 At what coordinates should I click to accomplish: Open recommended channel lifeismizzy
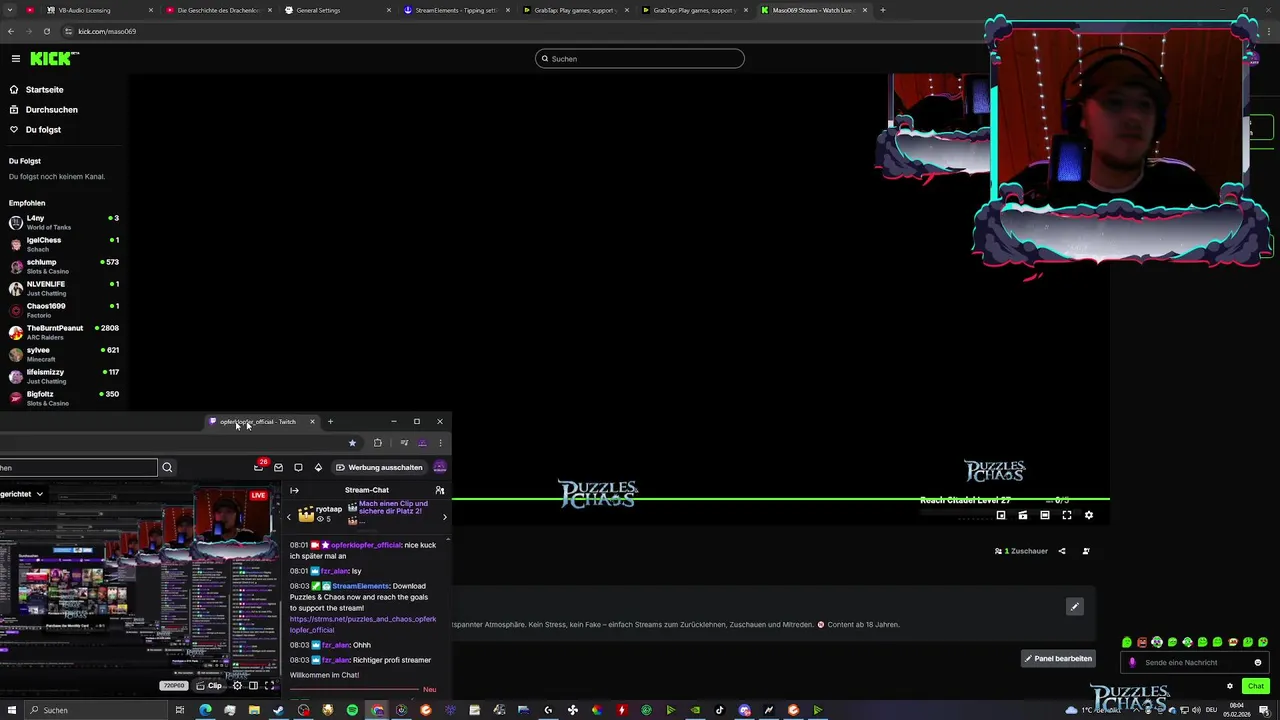(x=63, y=376)
